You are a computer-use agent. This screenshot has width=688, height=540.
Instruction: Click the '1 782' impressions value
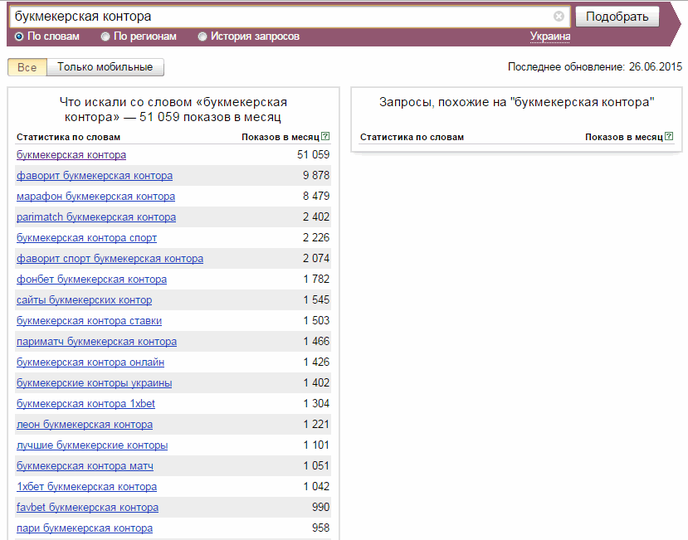(x=316, y=279)
